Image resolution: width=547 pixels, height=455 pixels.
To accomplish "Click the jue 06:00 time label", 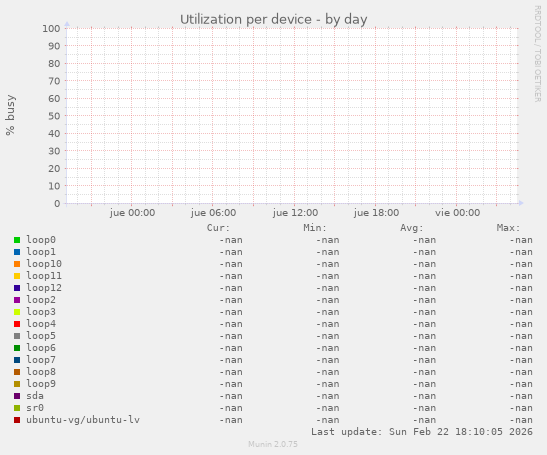I will pos(213,212).
